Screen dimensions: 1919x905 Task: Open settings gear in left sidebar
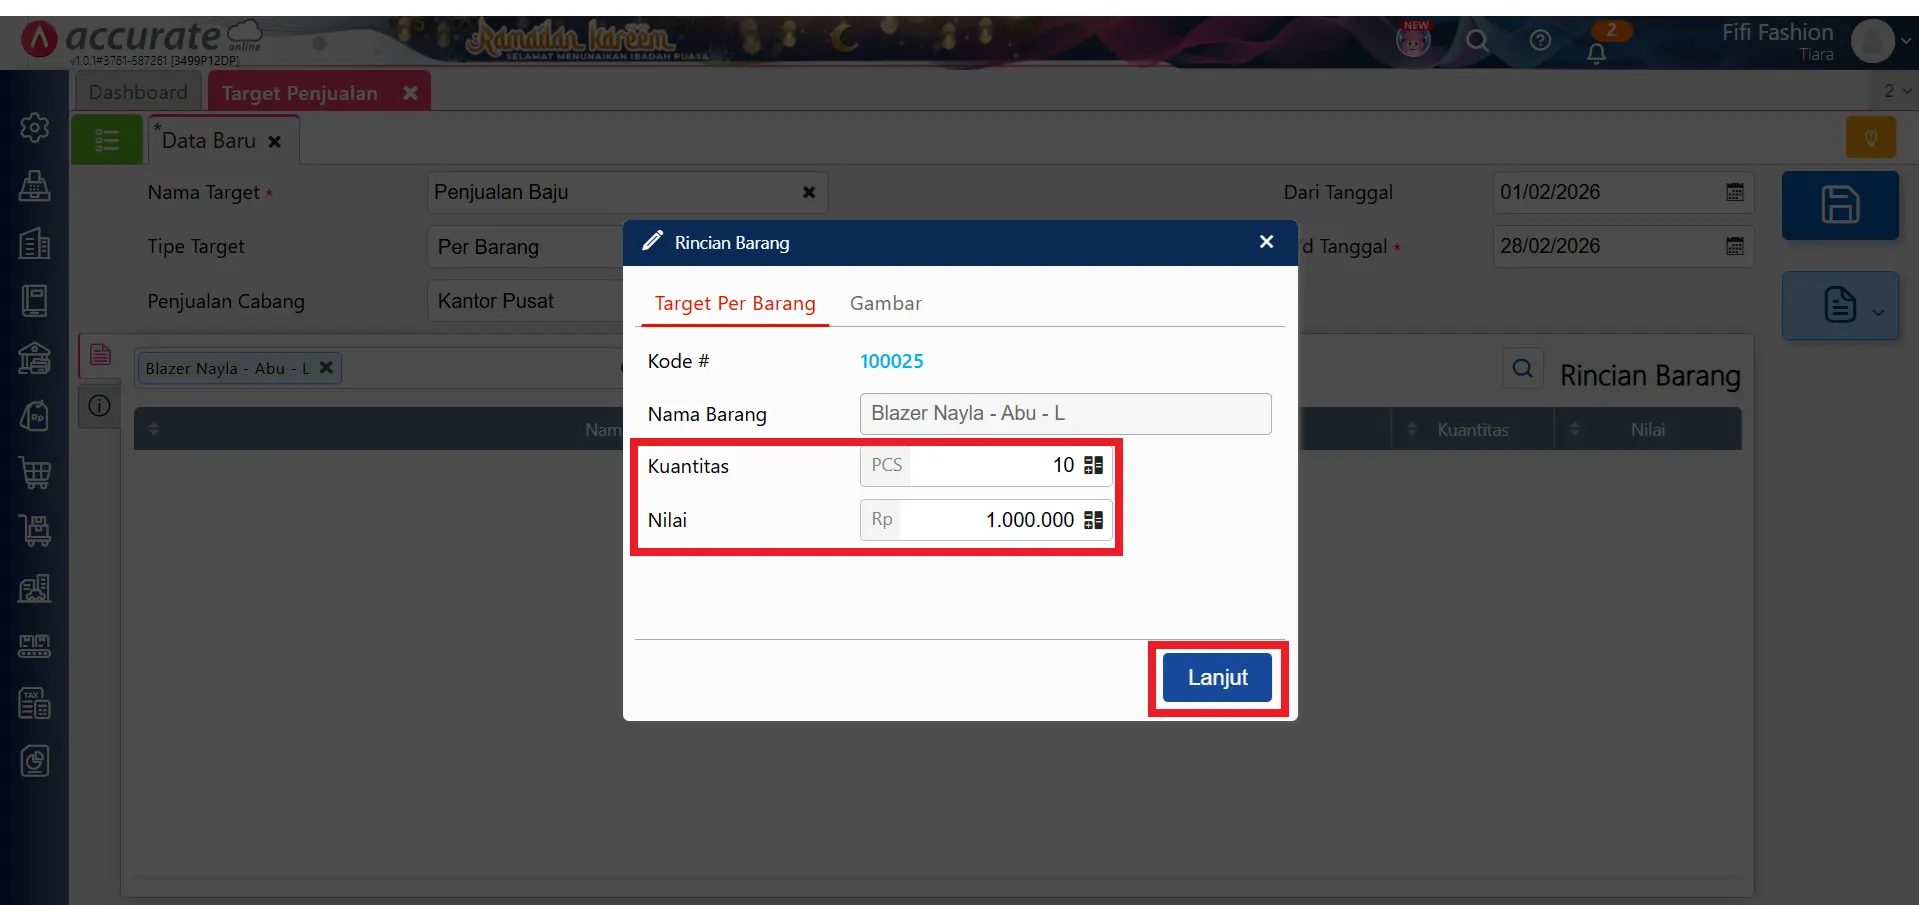[35, 127]
